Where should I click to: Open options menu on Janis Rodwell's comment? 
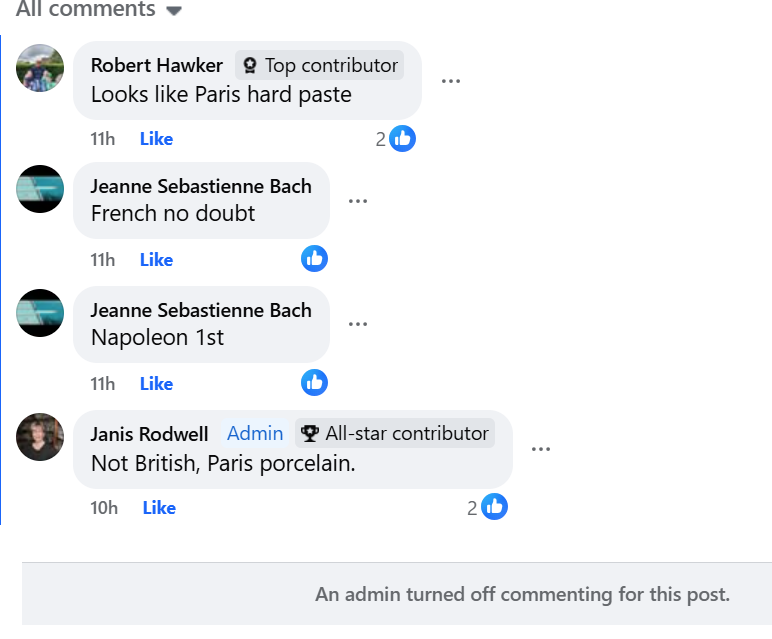[541, 449]
